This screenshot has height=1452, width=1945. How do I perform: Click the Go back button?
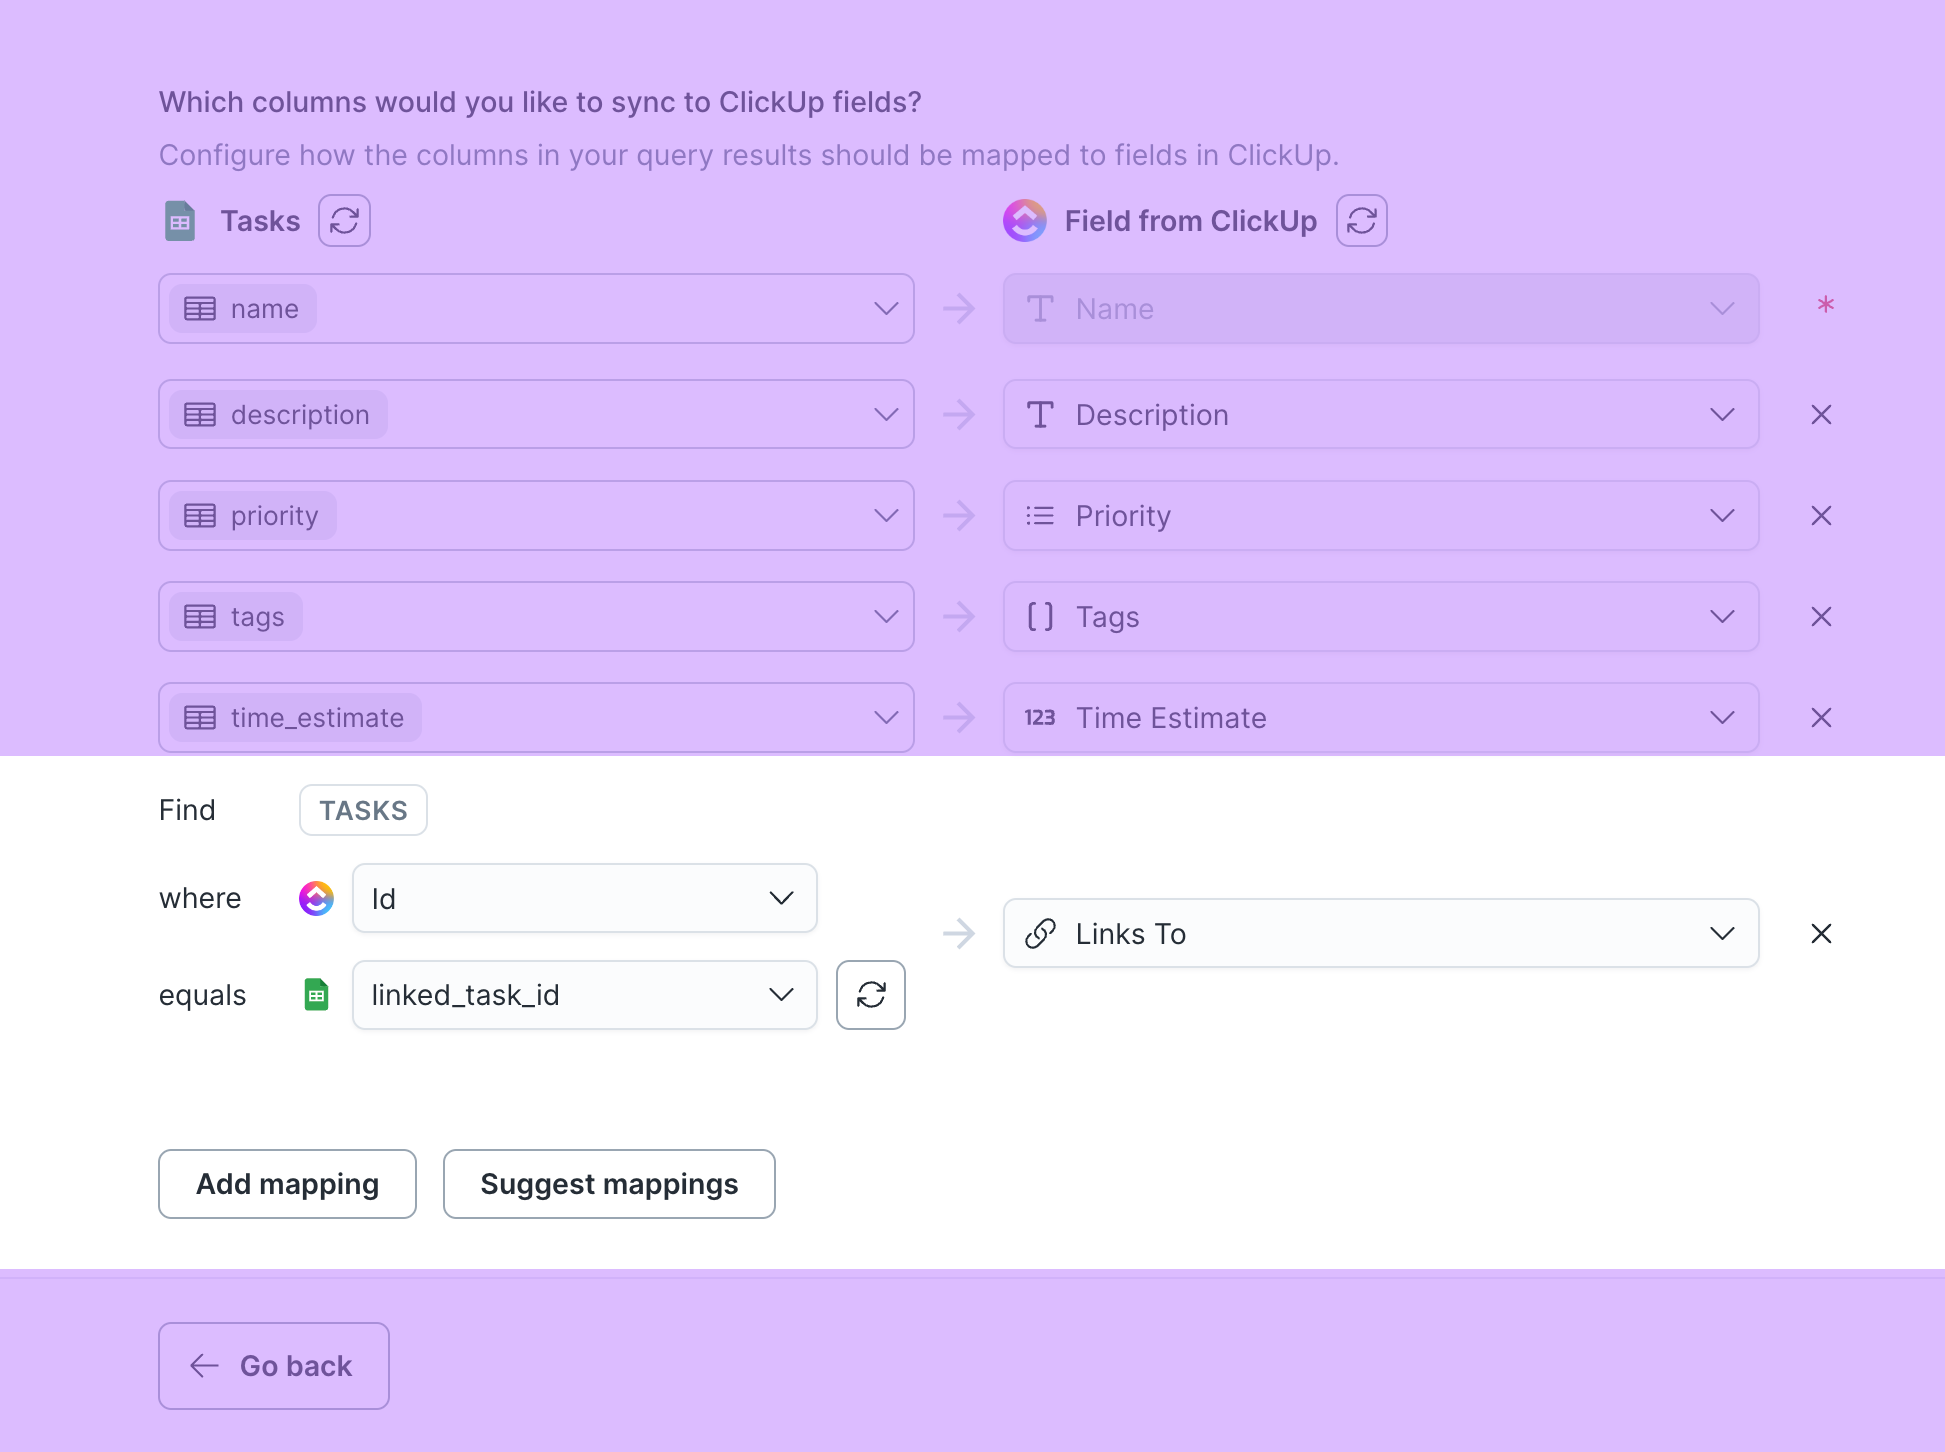274,1366
